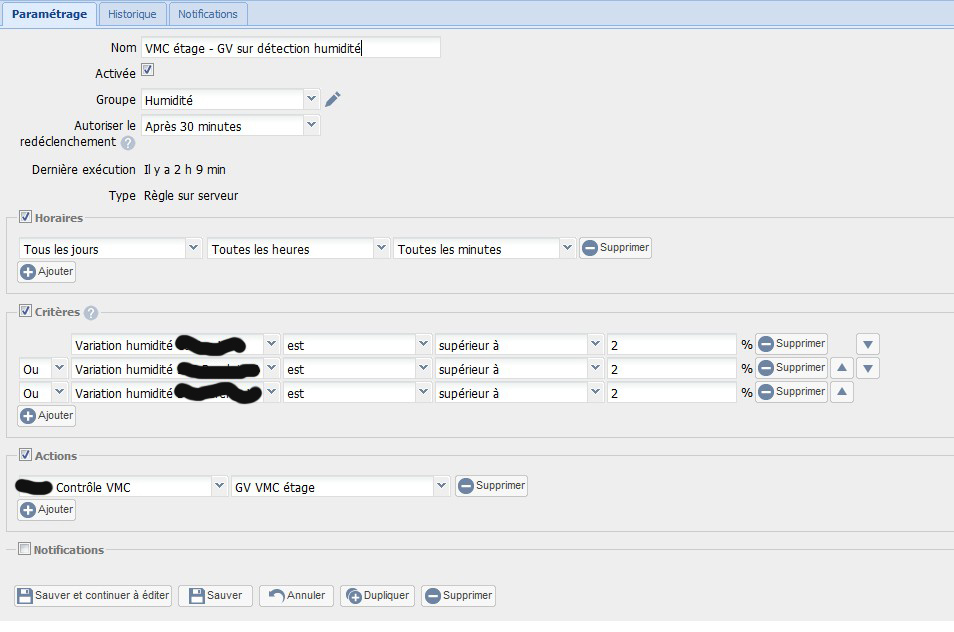Switch to the Historique tab
This screenshot has height=632, width=954.
[133, 14]
